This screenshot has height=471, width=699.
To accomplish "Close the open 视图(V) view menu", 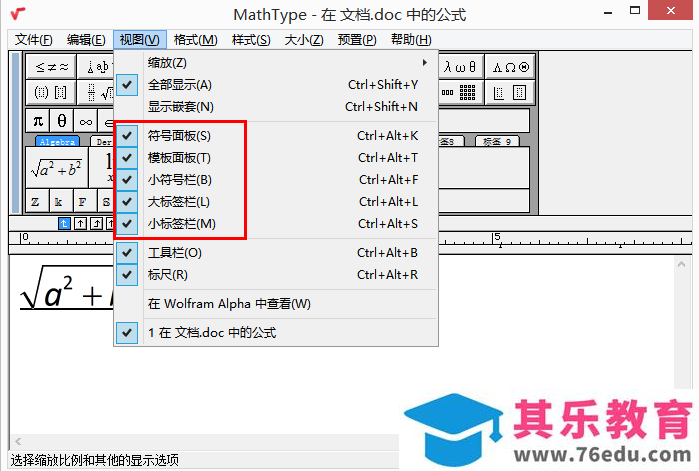I will (x=140, y=40).
